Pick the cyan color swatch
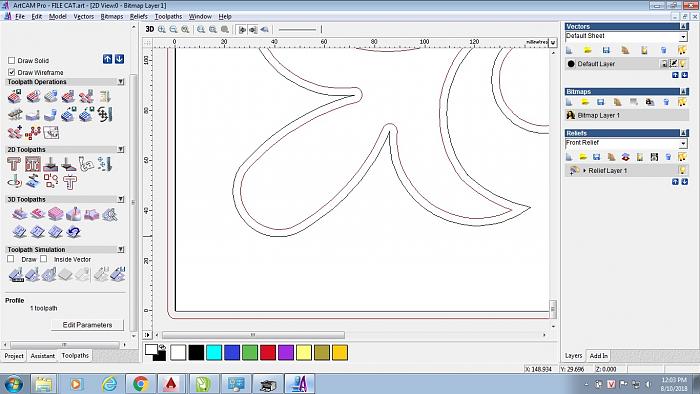 point(214,353)
